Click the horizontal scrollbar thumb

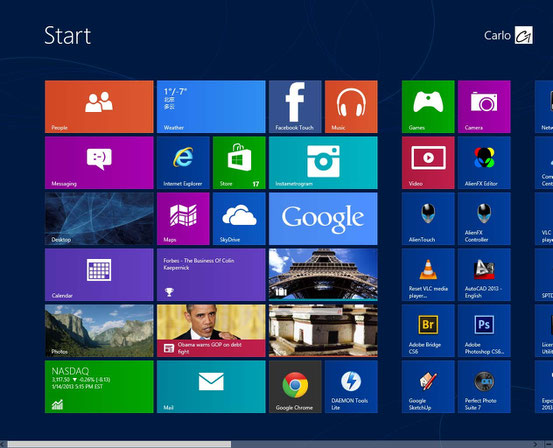point(119,444)
